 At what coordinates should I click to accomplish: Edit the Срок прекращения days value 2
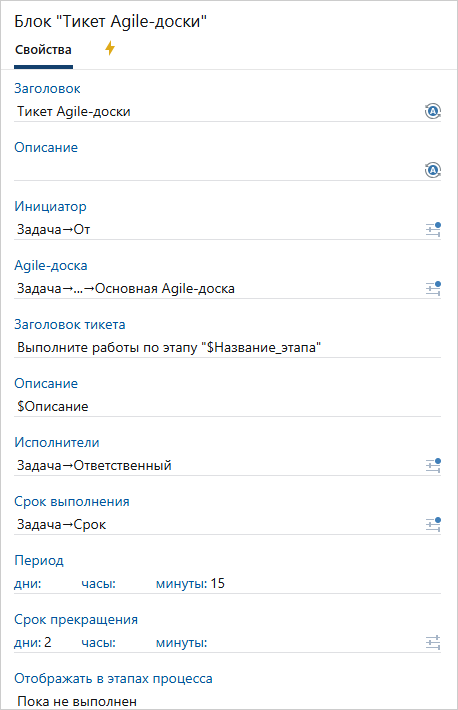pyautogui.click(x=48, y=643)
